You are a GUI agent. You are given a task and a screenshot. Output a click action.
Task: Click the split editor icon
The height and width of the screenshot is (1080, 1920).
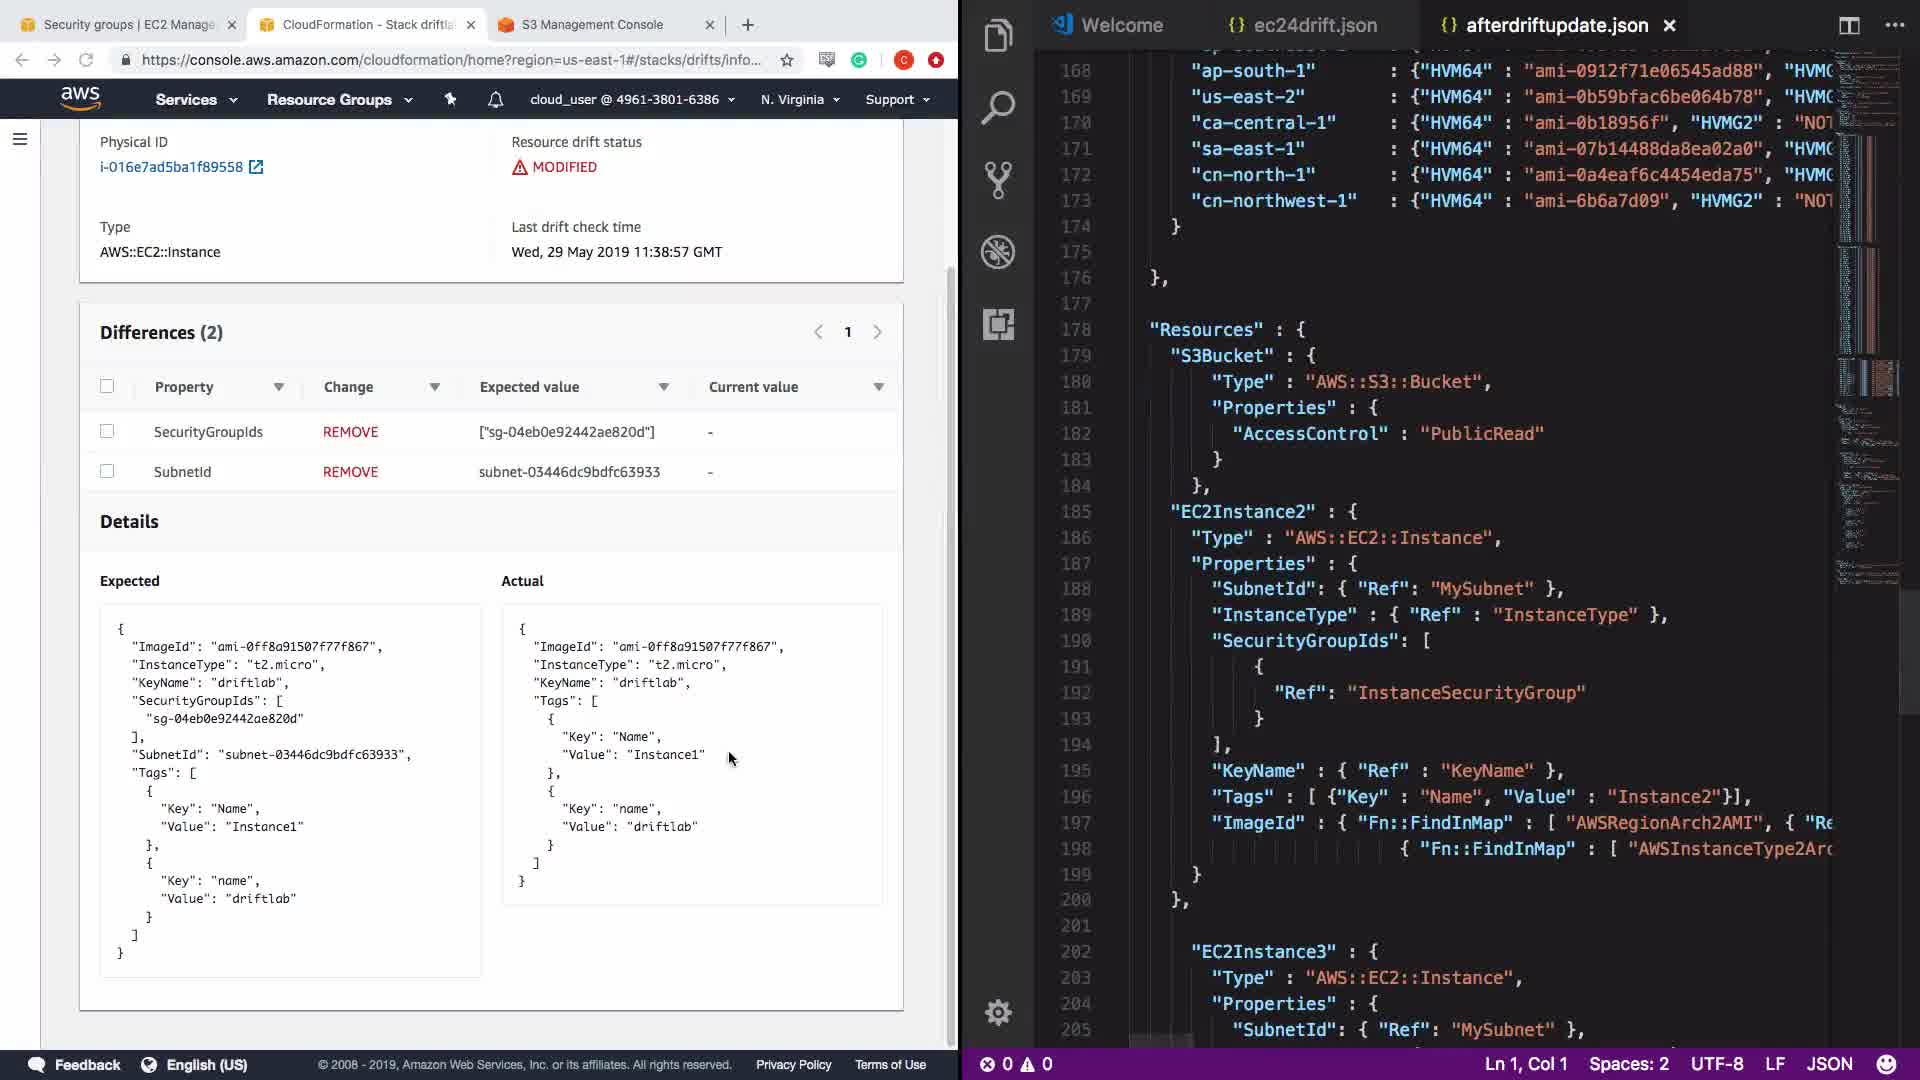pos(1848,25)
